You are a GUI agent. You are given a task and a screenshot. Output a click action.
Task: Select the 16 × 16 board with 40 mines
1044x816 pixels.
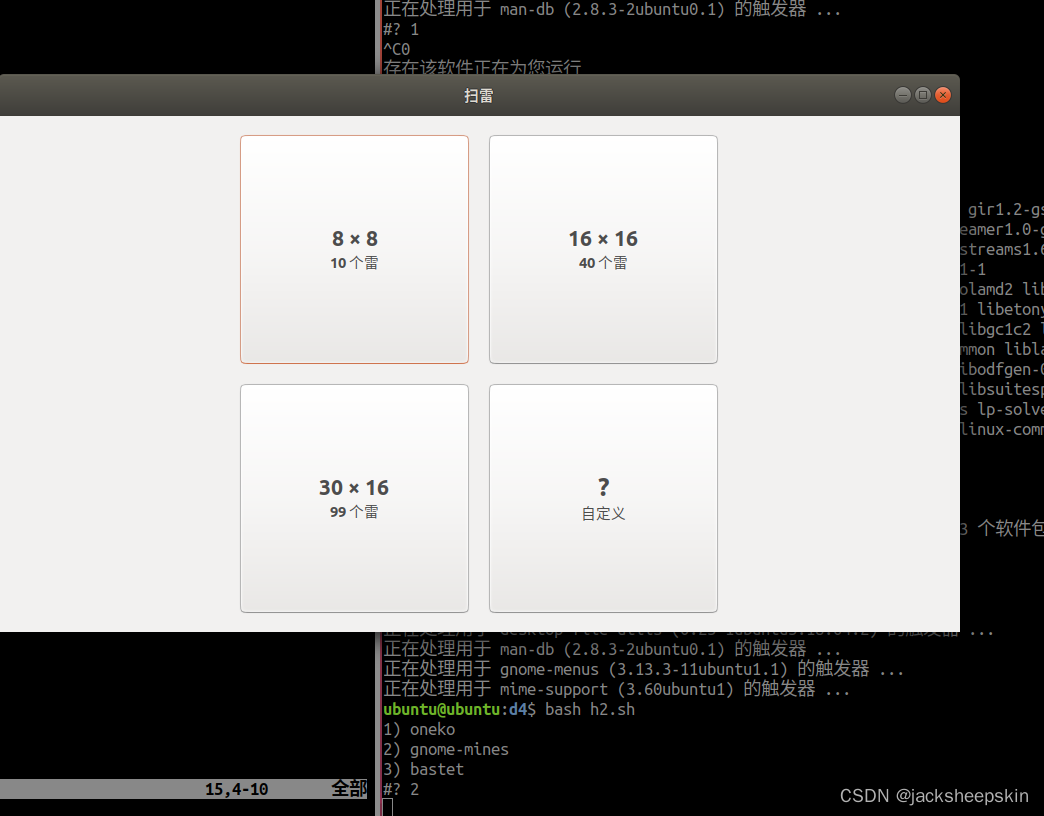(603, 249)
